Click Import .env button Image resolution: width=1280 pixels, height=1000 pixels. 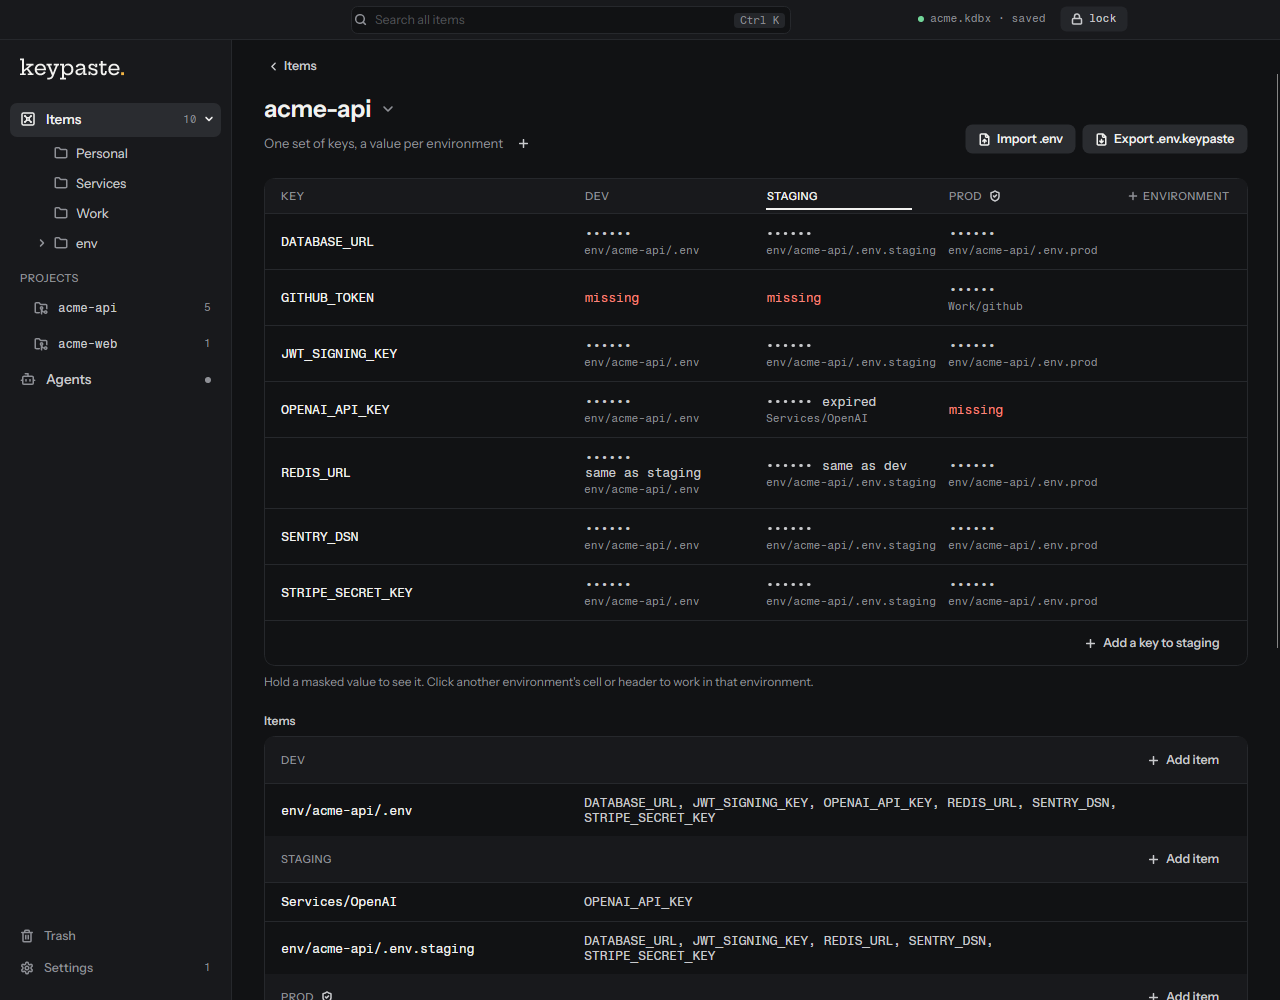tap(1020, 139)
